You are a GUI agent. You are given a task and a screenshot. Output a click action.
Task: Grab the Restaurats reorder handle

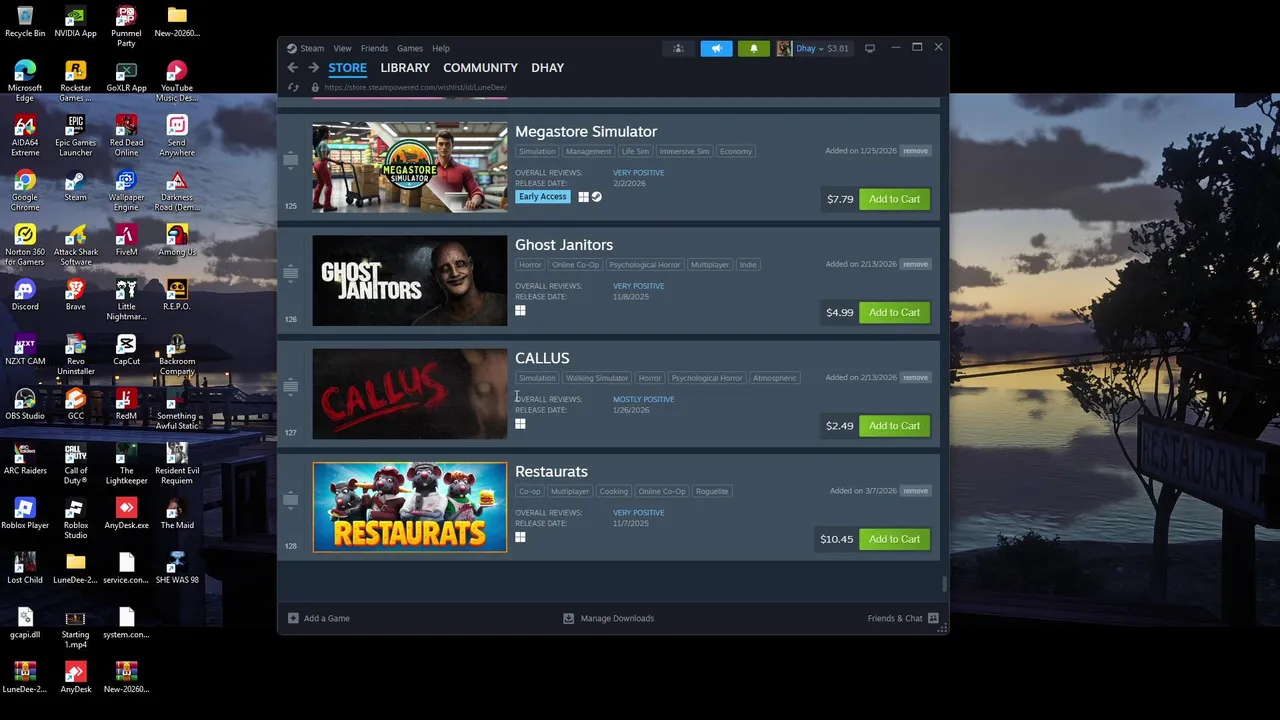290,499
